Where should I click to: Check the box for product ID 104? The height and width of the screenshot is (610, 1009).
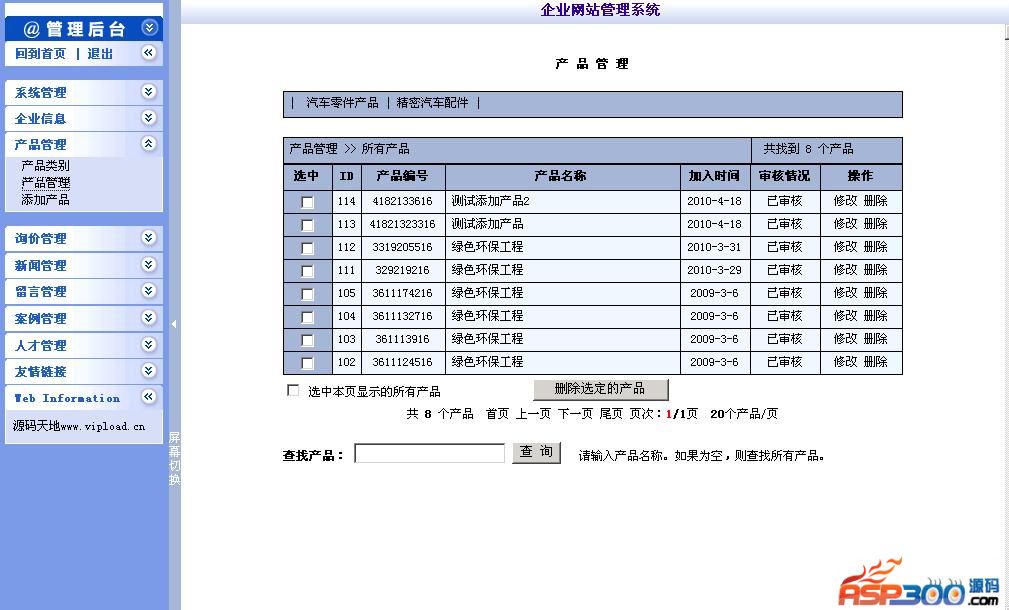(308, 317)
